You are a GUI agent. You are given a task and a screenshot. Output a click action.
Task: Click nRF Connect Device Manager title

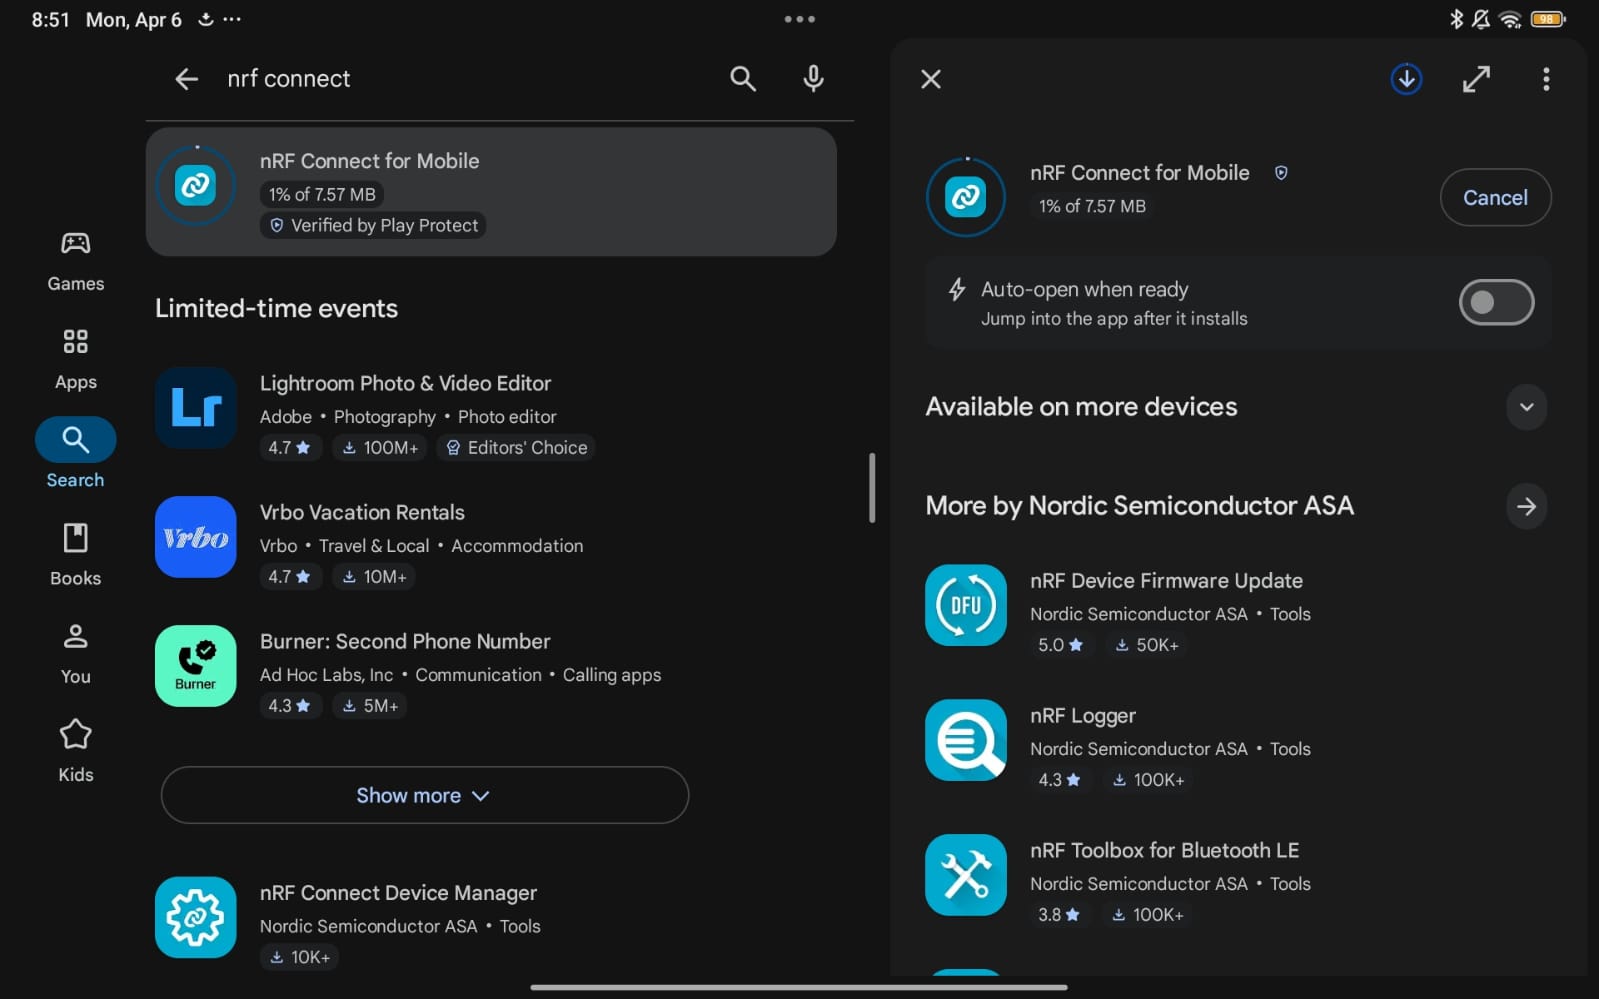[398, 893]
